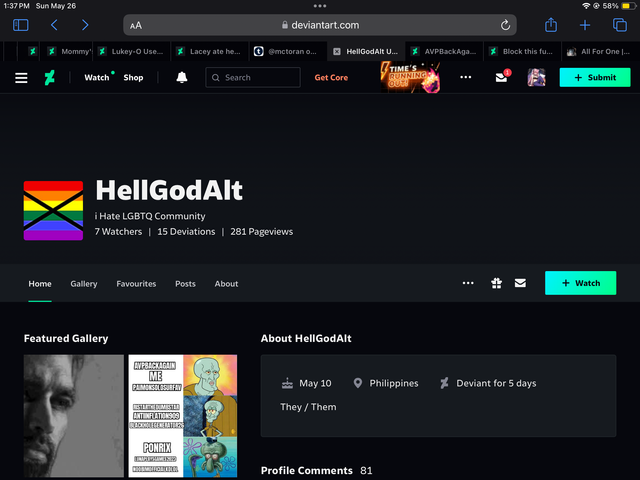Select the Gallery profile tab
640x480 pixels.
[84, 284]
